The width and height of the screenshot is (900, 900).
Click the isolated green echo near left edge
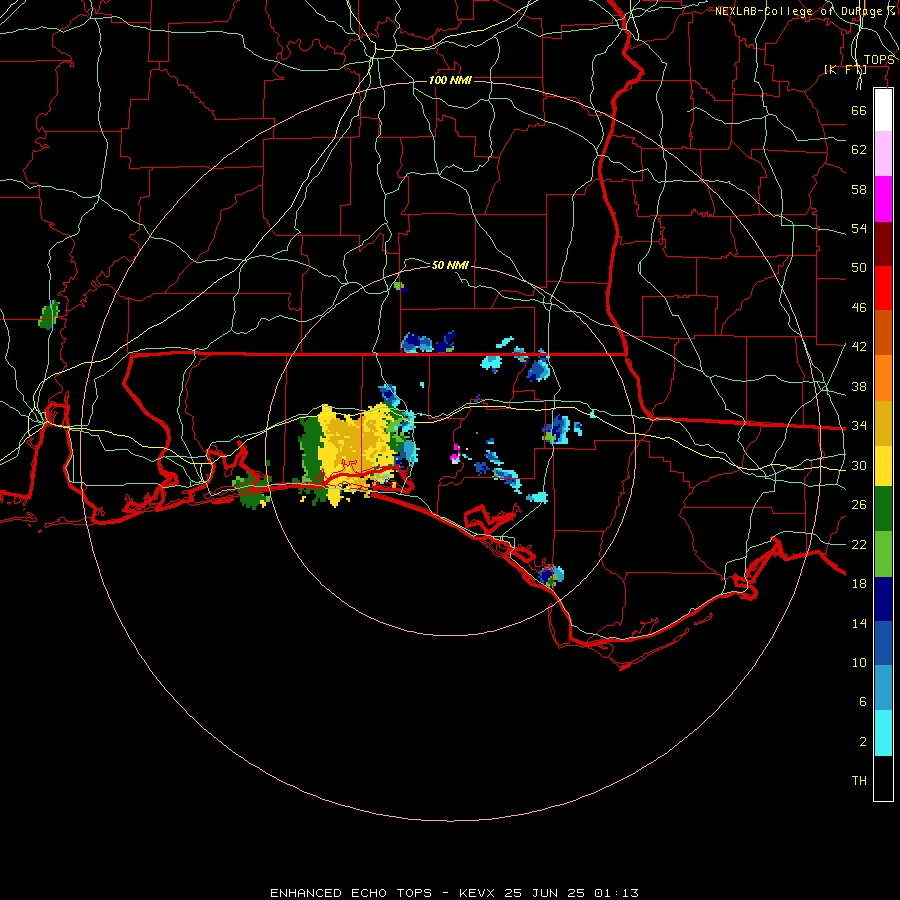tap(49, 315)
